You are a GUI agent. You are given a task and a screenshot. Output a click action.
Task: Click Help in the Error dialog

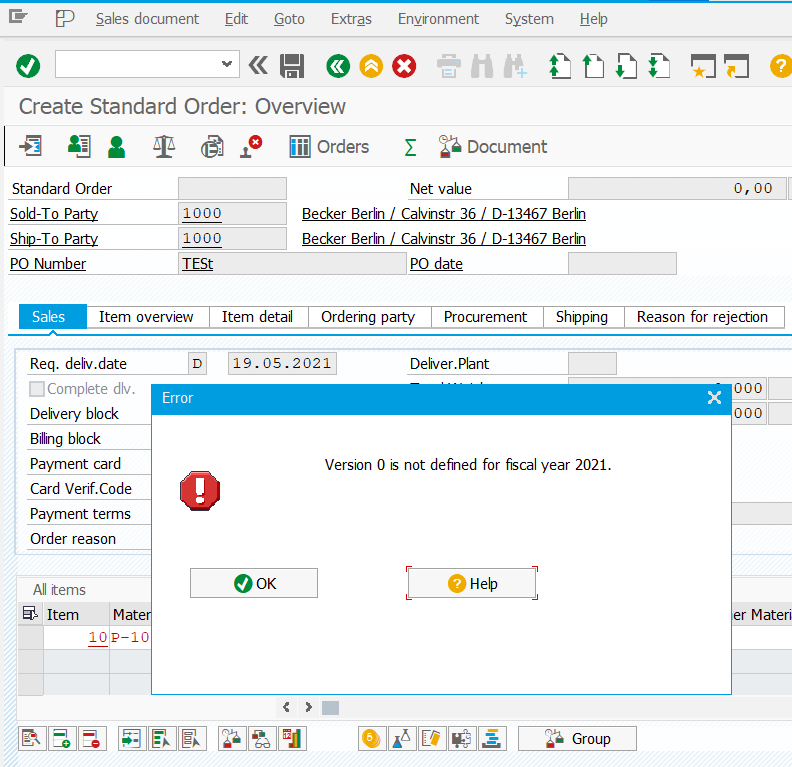[x=472, y=583]
